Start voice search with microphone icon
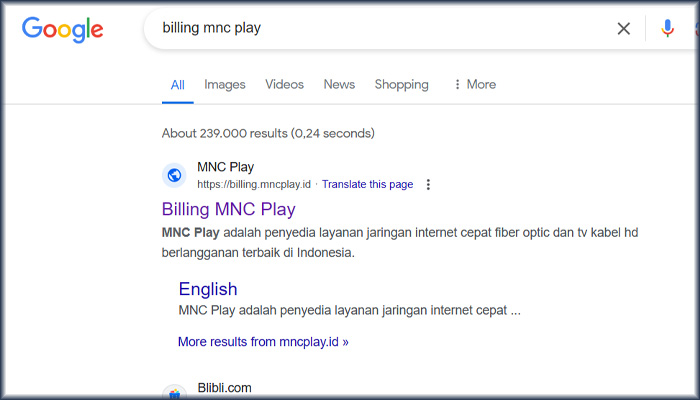Image resolution: width=700 pixels, height=400 pixels. pos(667,29)
